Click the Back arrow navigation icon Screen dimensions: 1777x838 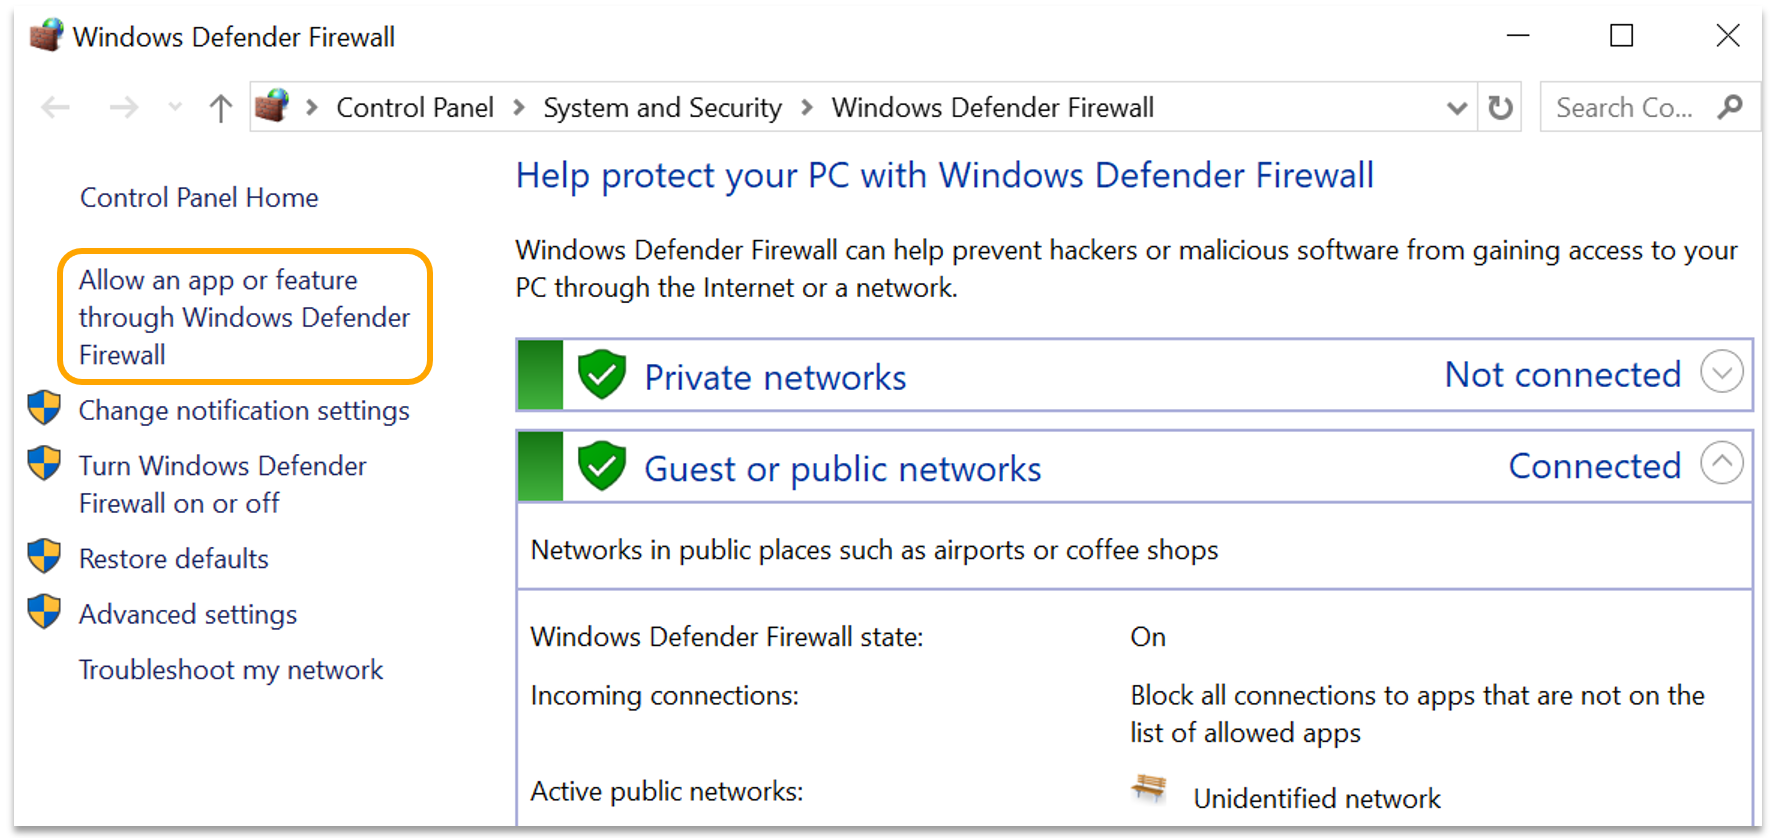56,107
